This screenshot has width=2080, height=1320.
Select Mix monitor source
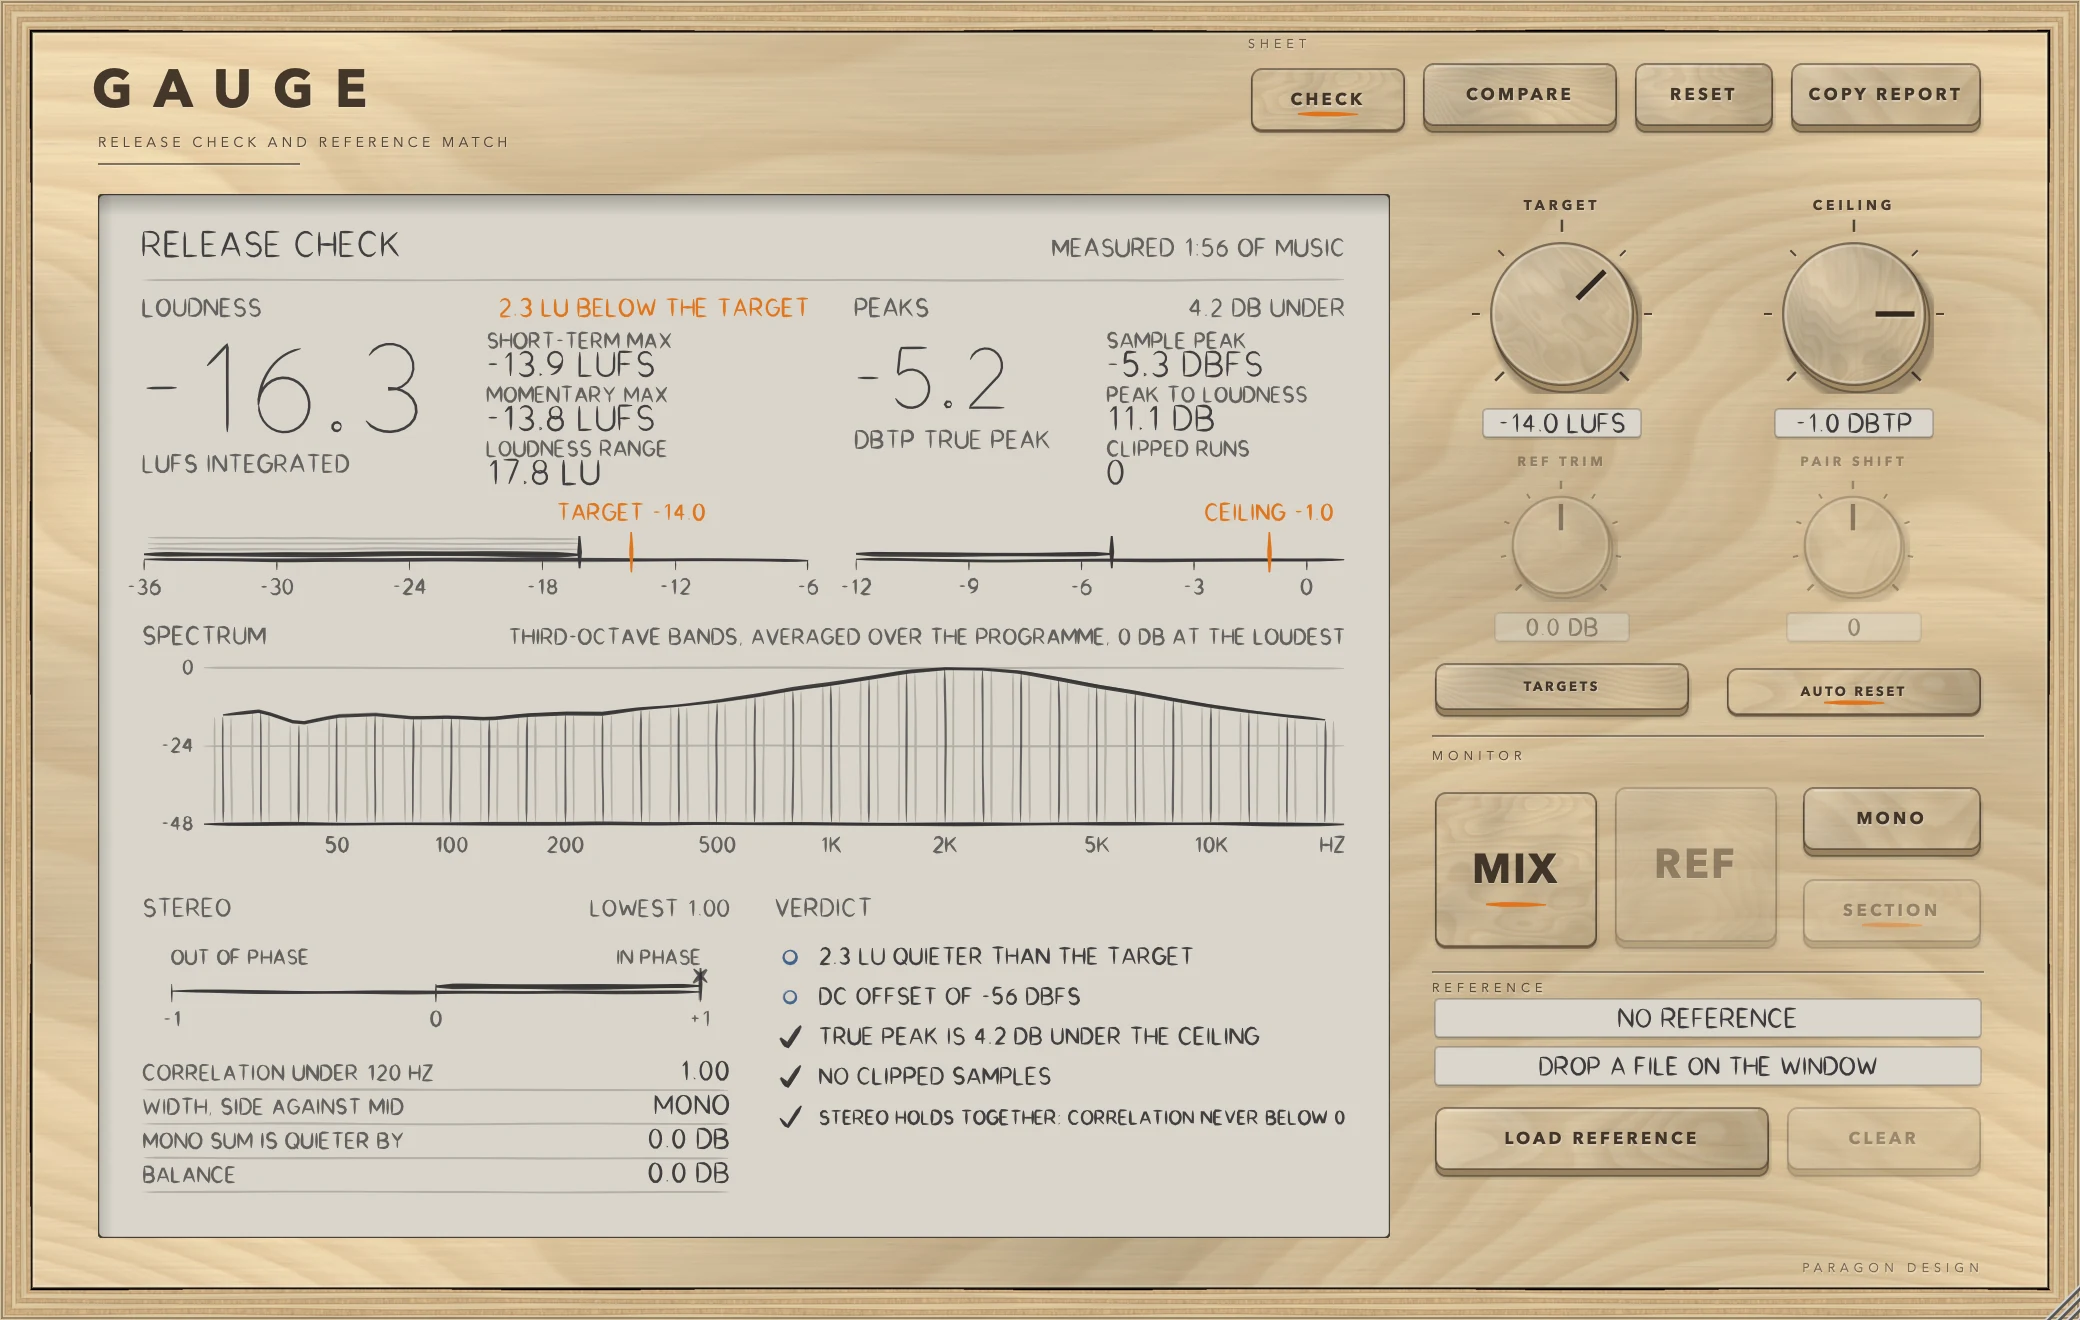(x=1516, y=869)
